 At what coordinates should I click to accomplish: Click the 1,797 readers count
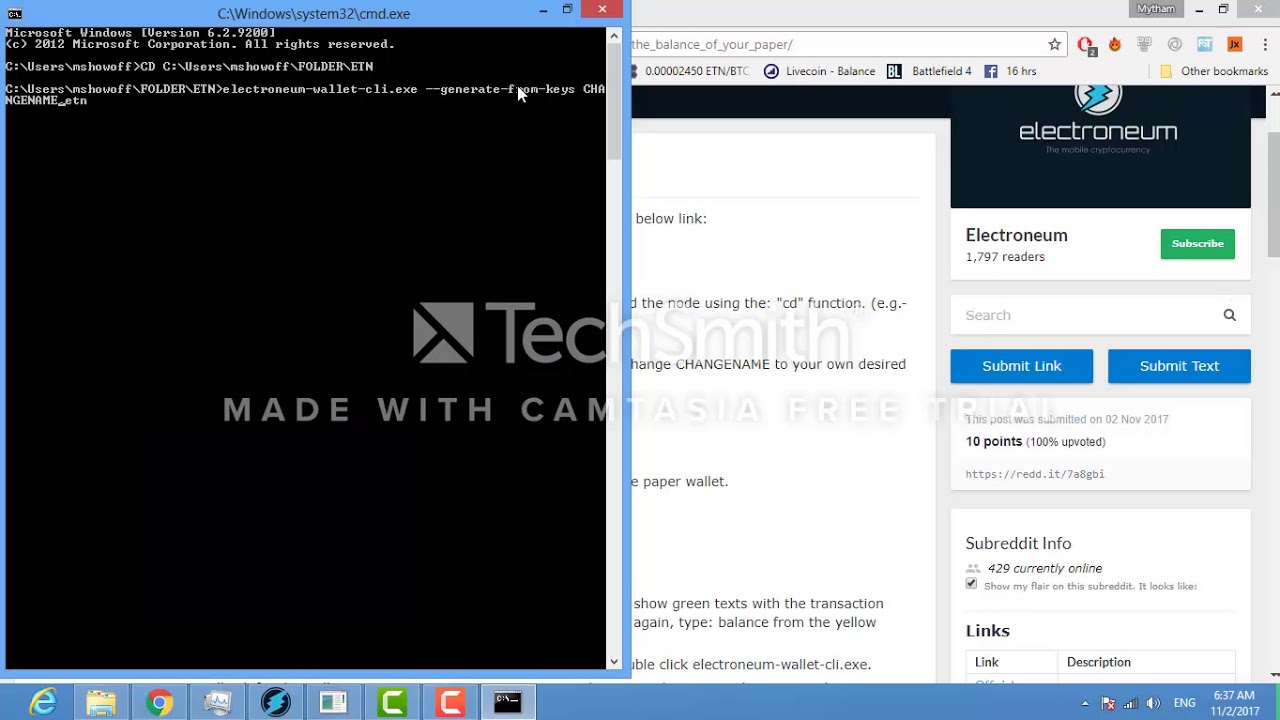pyautogui.click(x=1005, y=257)
